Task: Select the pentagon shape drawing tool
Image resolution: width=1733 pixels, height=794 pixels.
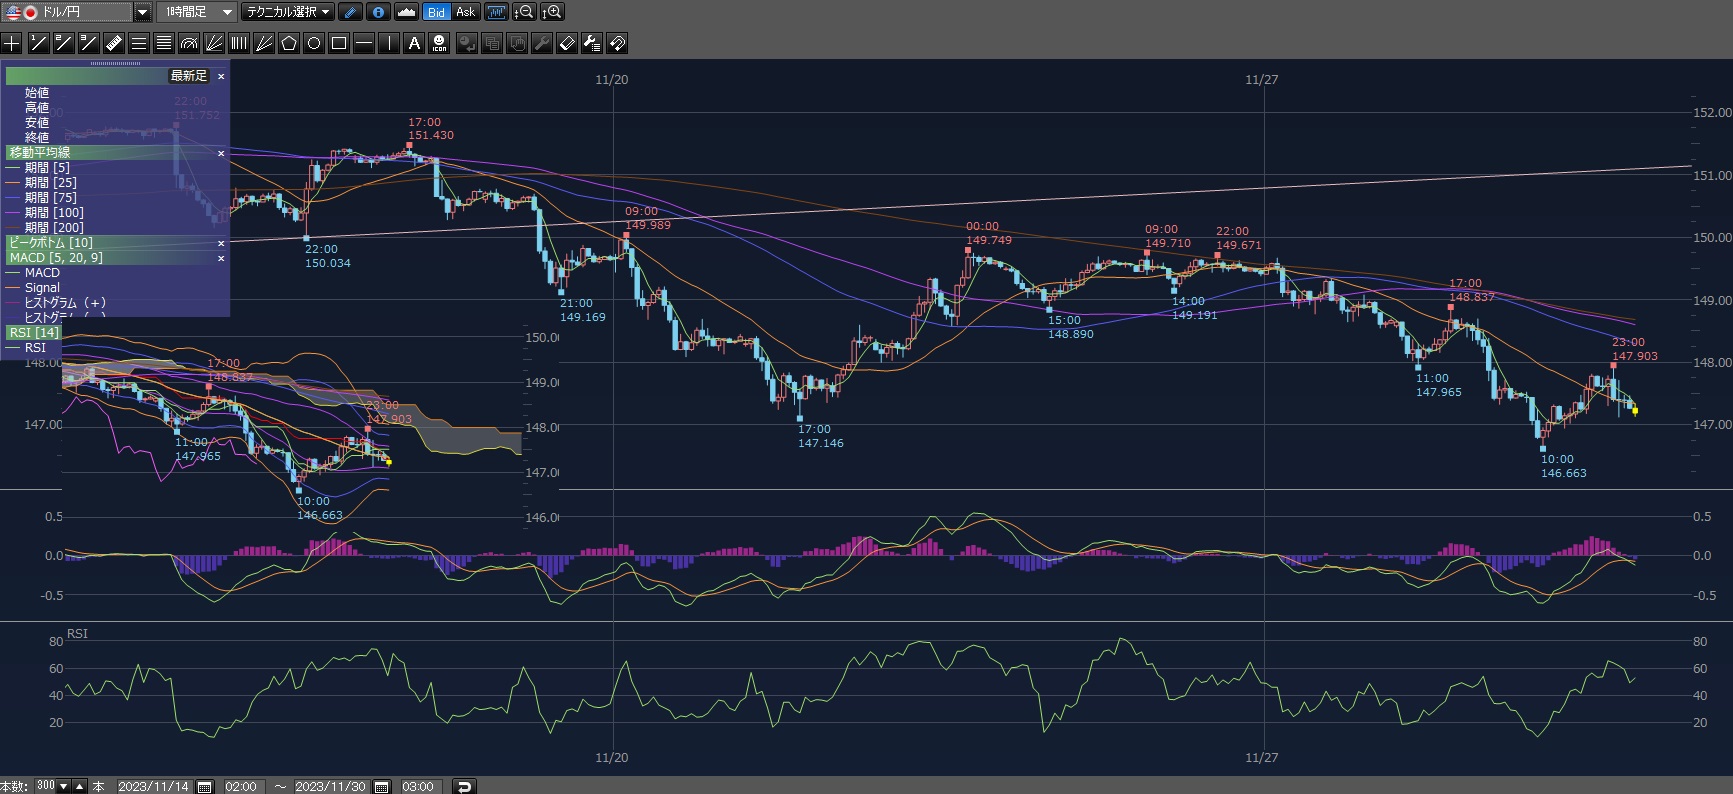Action: pyautogui.click(x=289, y=43)
